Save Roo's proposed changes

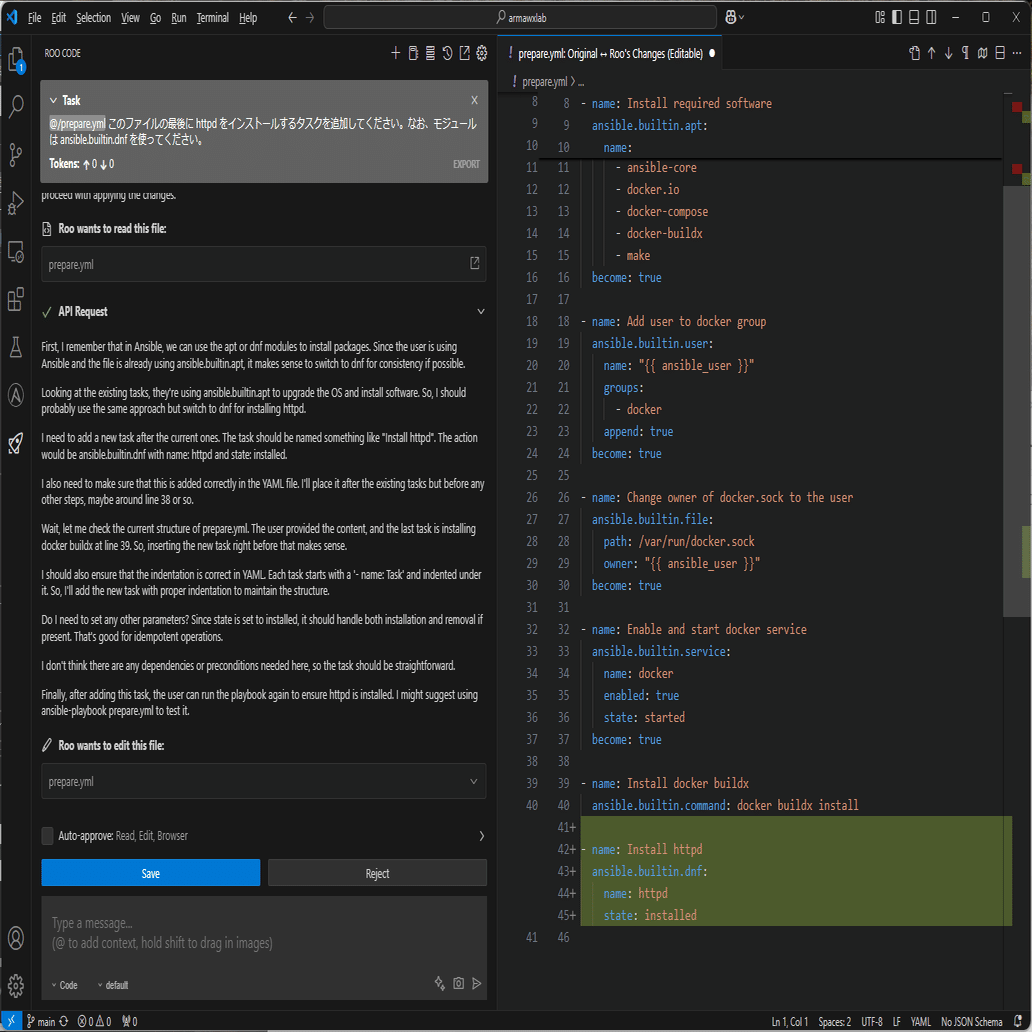click(151, 873)
